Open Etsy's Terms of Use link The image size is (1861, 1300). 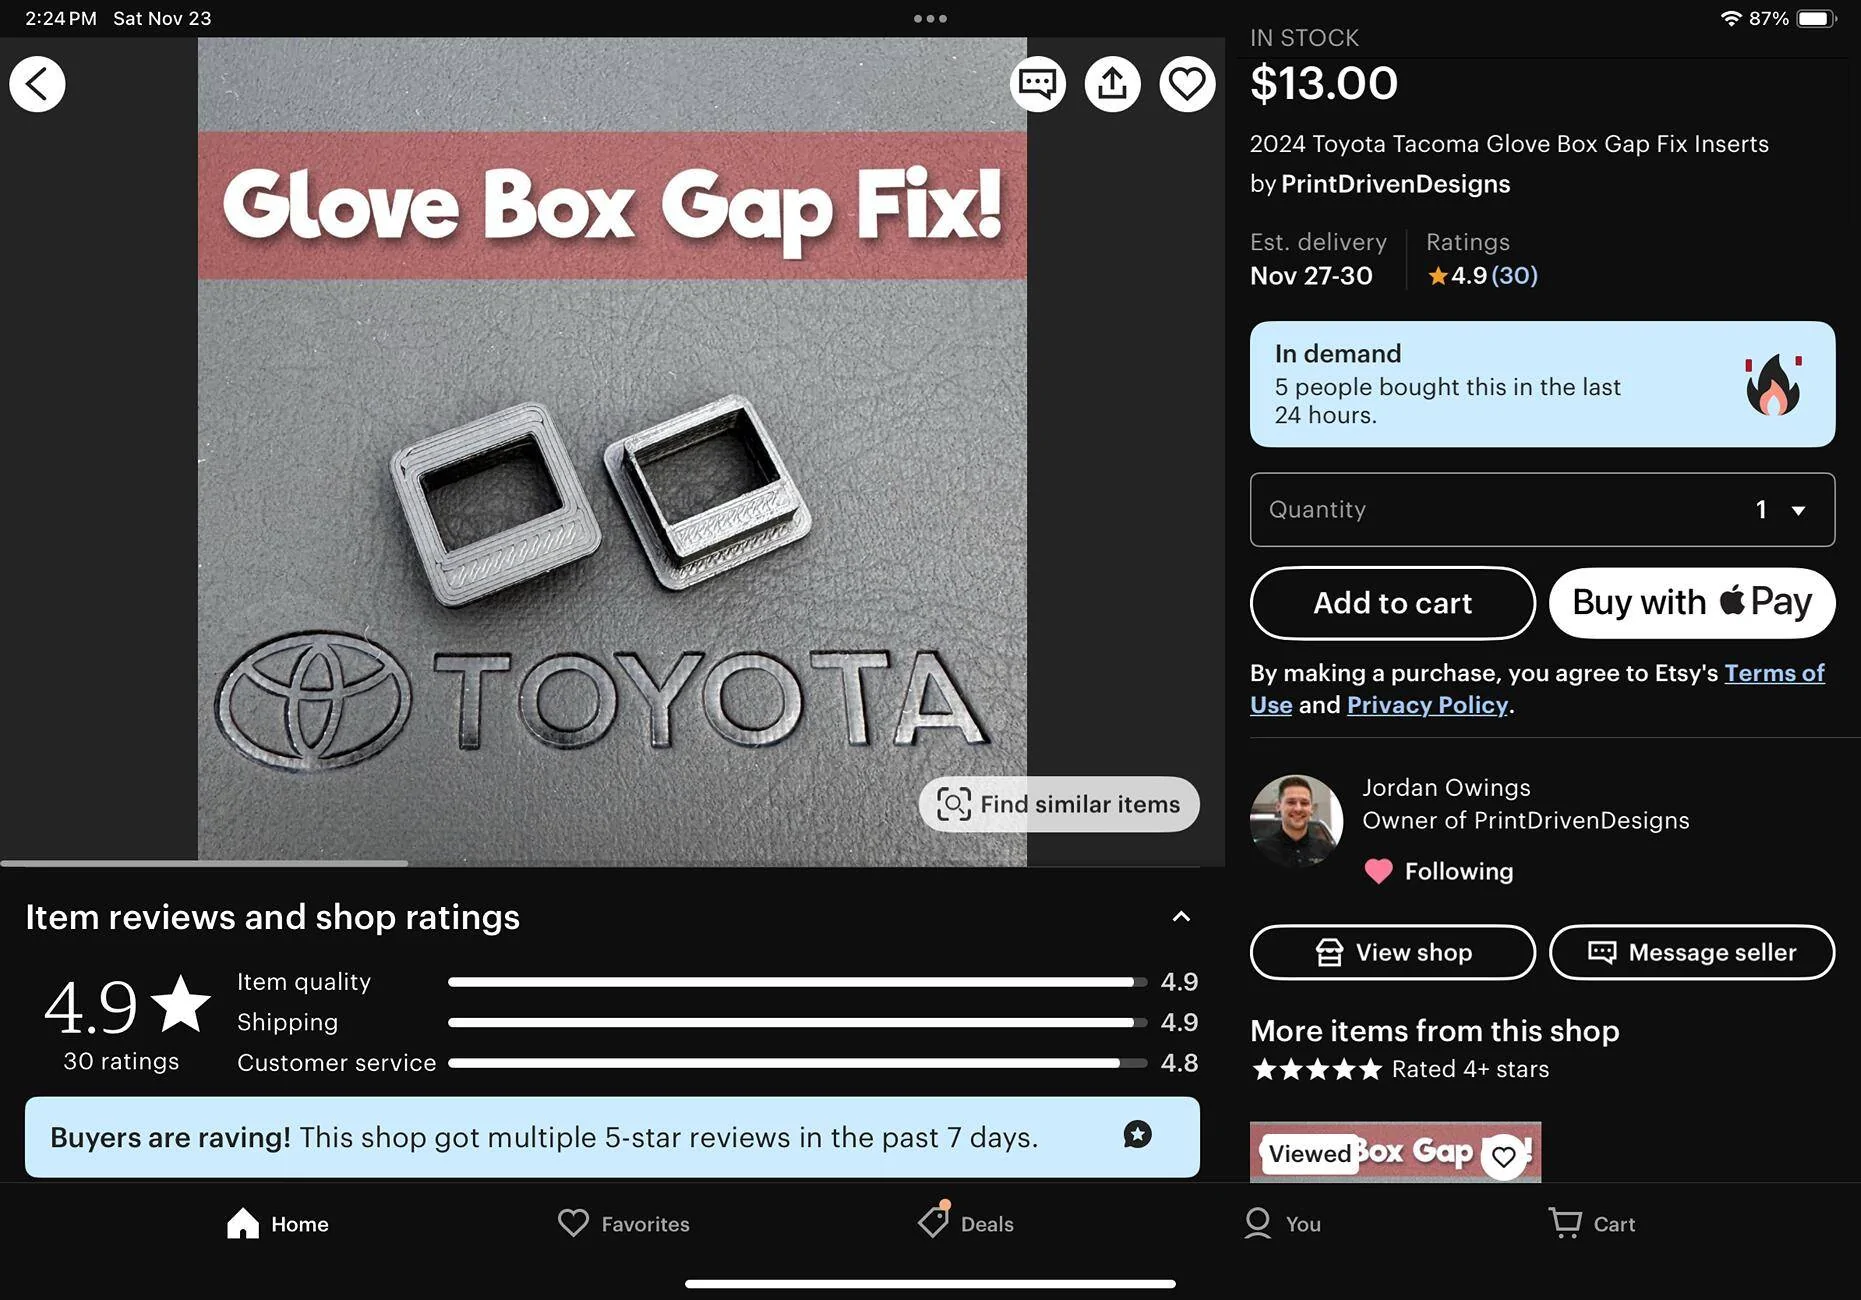click(1774, 673)
